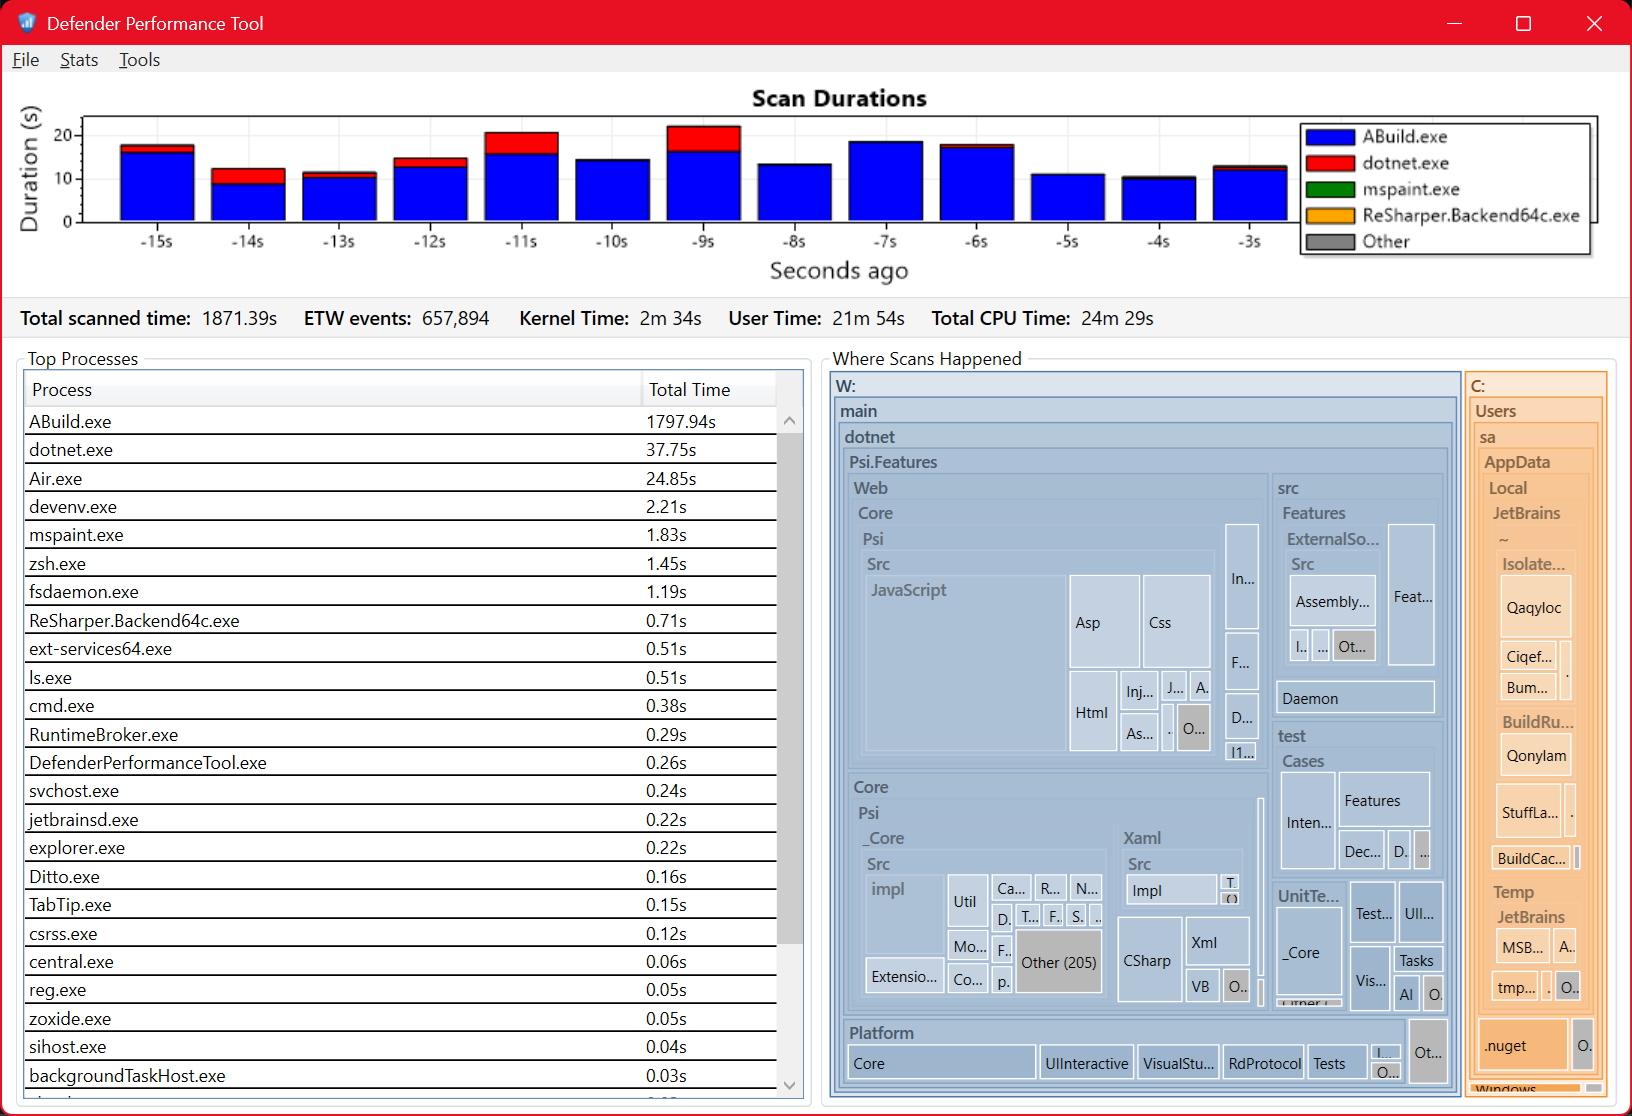
Task: Open the Stats menu
Action: point(79,60)
